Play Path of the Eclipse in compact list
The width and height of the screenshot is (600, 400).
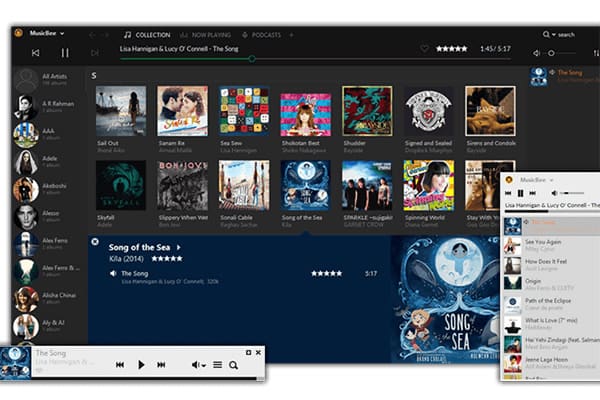click(551, 304)
